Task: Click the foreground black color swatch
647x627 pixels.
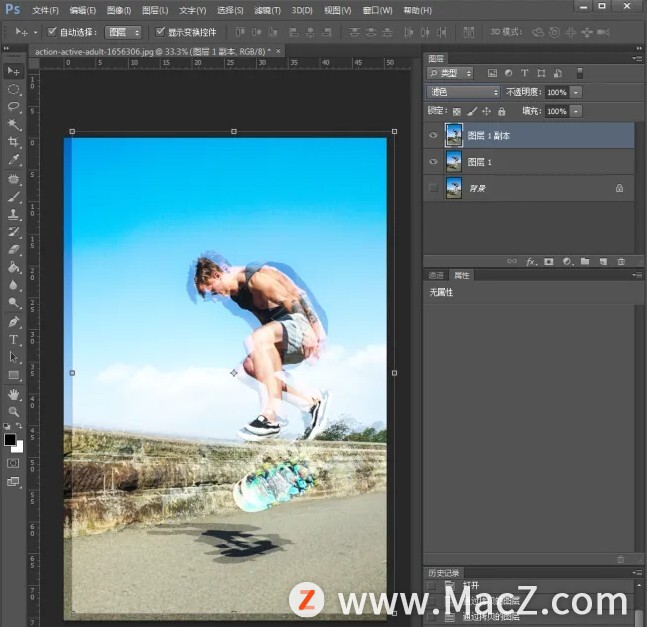Action: tap(10, 440)
